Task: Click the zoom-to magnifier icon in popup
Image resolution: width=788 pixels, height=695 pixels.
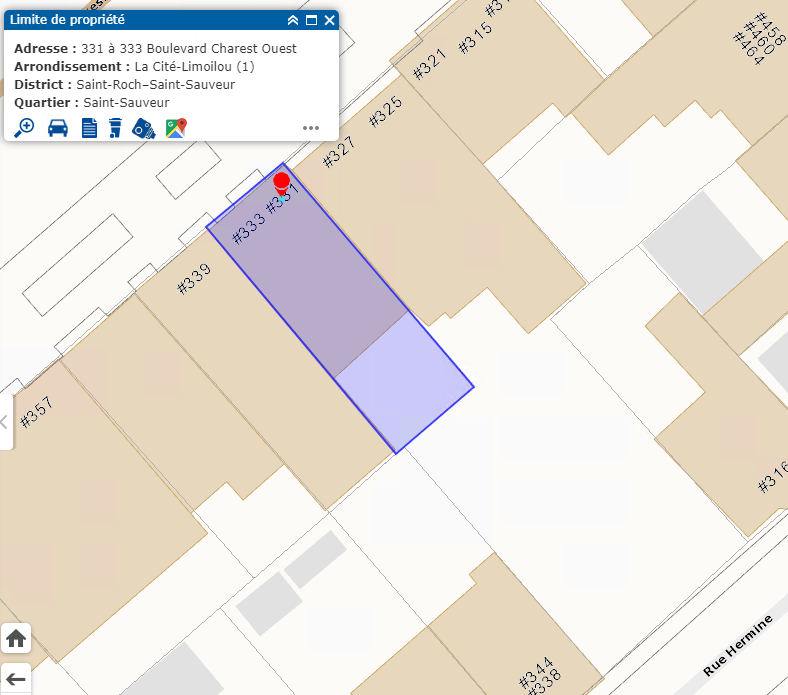Action: [x=24, y=128]
